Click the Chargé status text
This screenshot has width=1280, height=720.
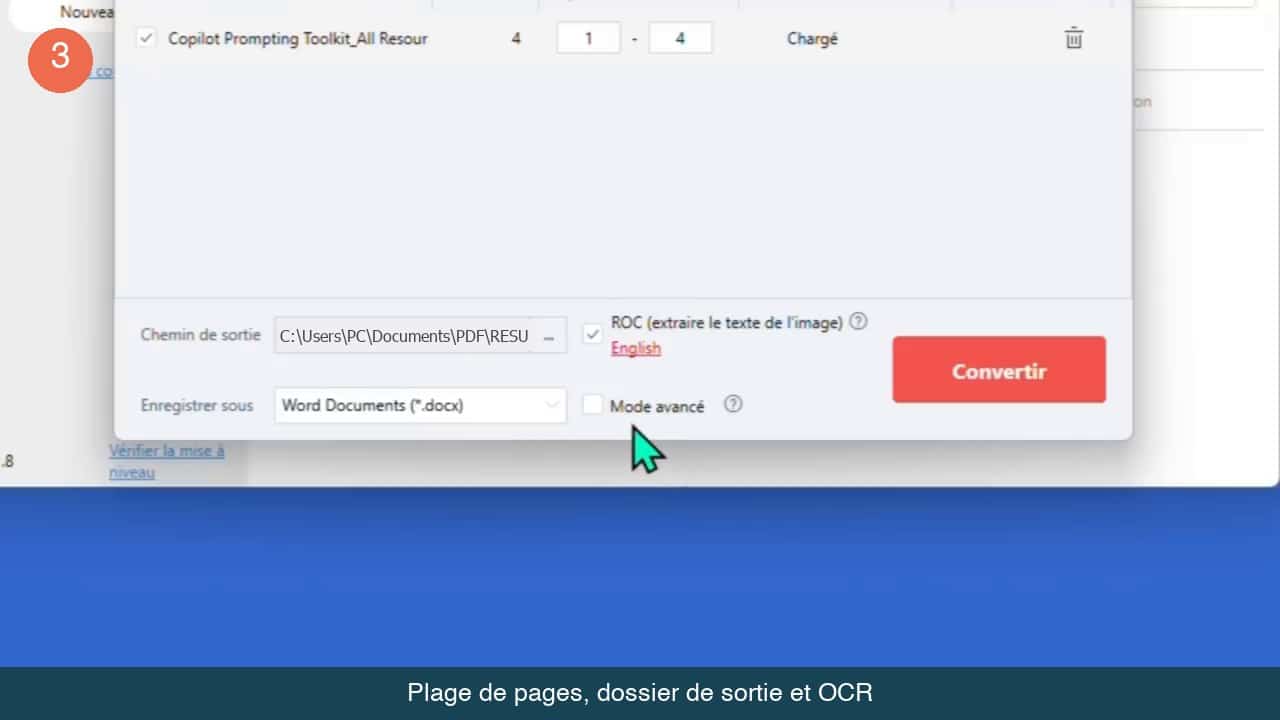[812, 39]
